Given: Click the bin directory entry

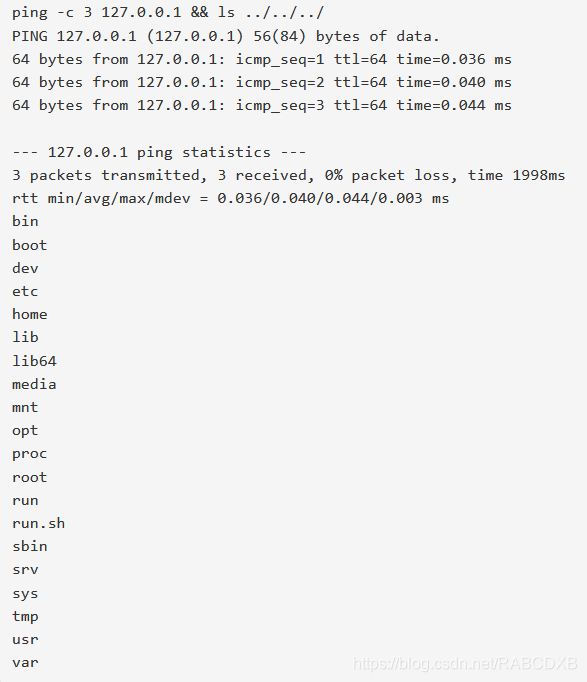Looking at the screenshot, I should 25,221.
